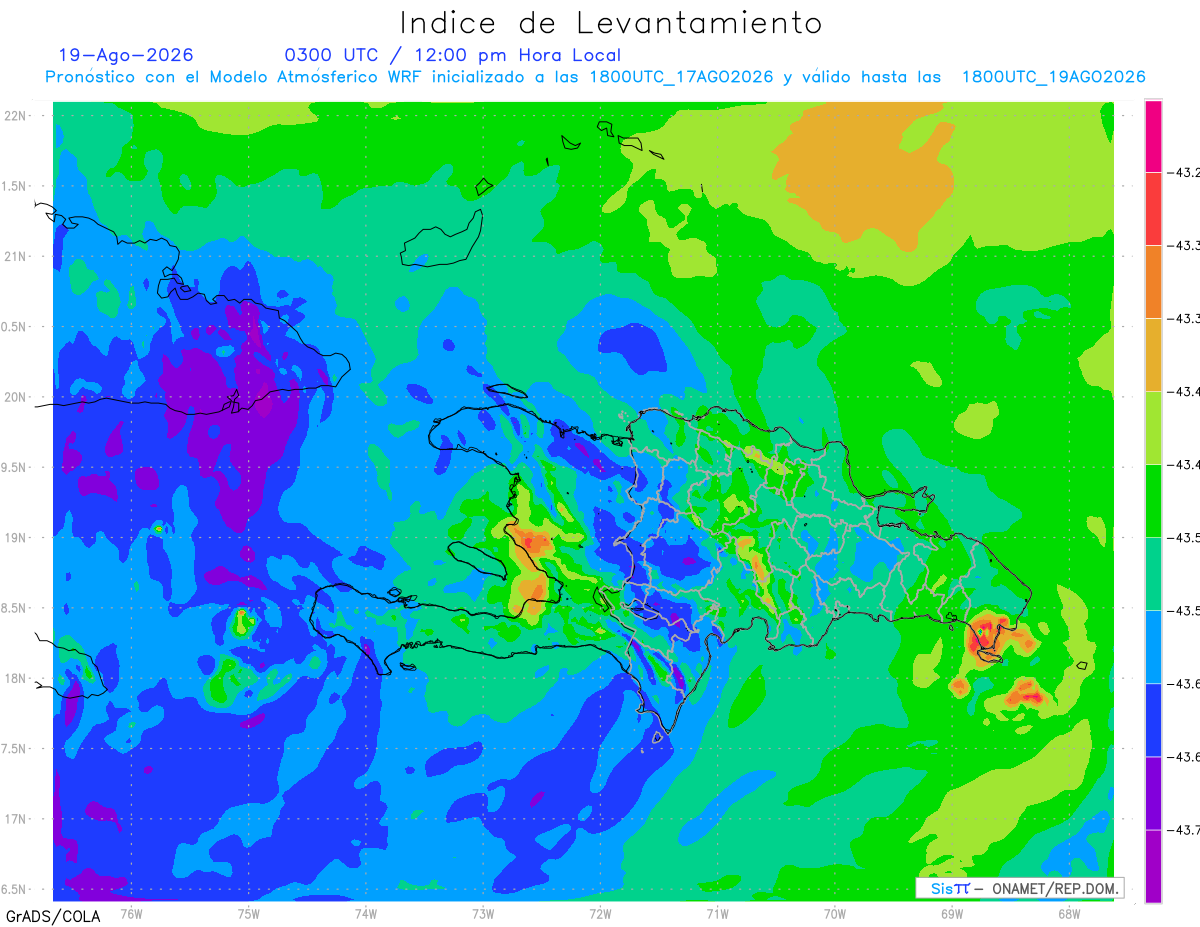Image resolution: width=1200 pixels, height=927 pixels.
Task: Choose the dark blue color scale swatch
Action: [x=1153, y=720]
